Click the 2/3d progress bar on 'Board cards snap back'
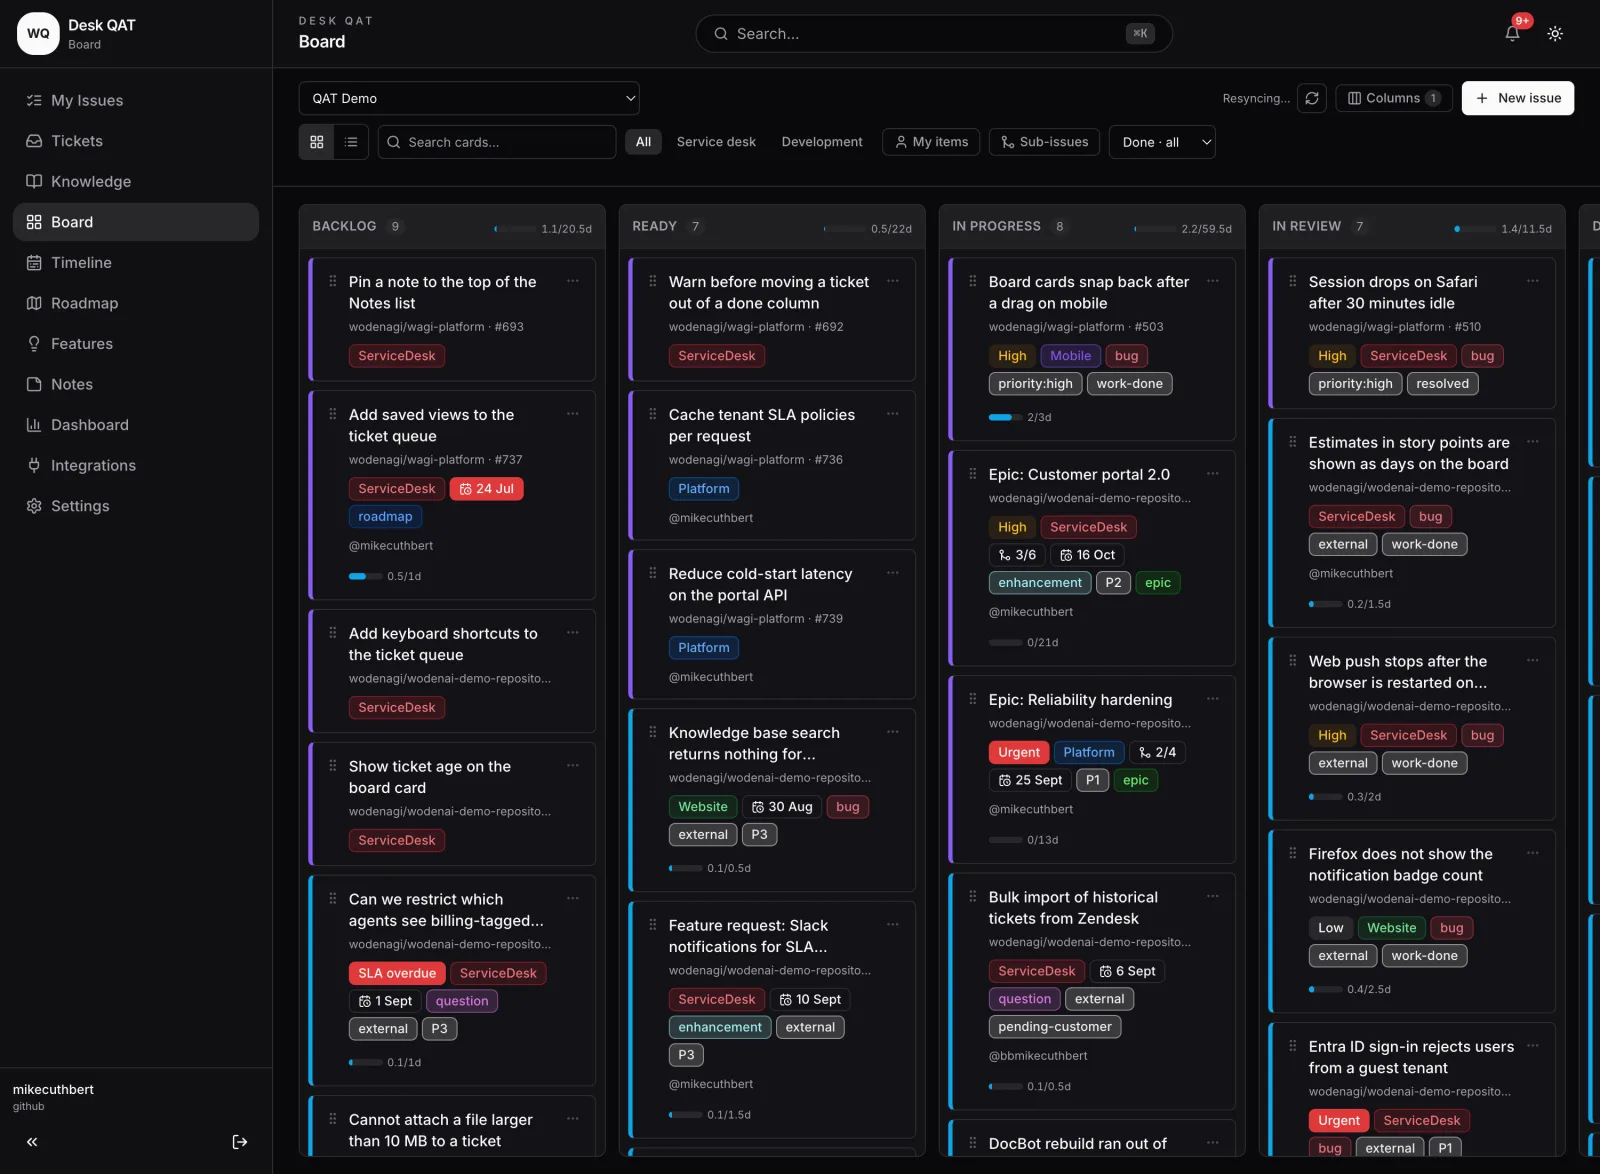This screenshot has height=1174, width=1600. [1005, 417]
